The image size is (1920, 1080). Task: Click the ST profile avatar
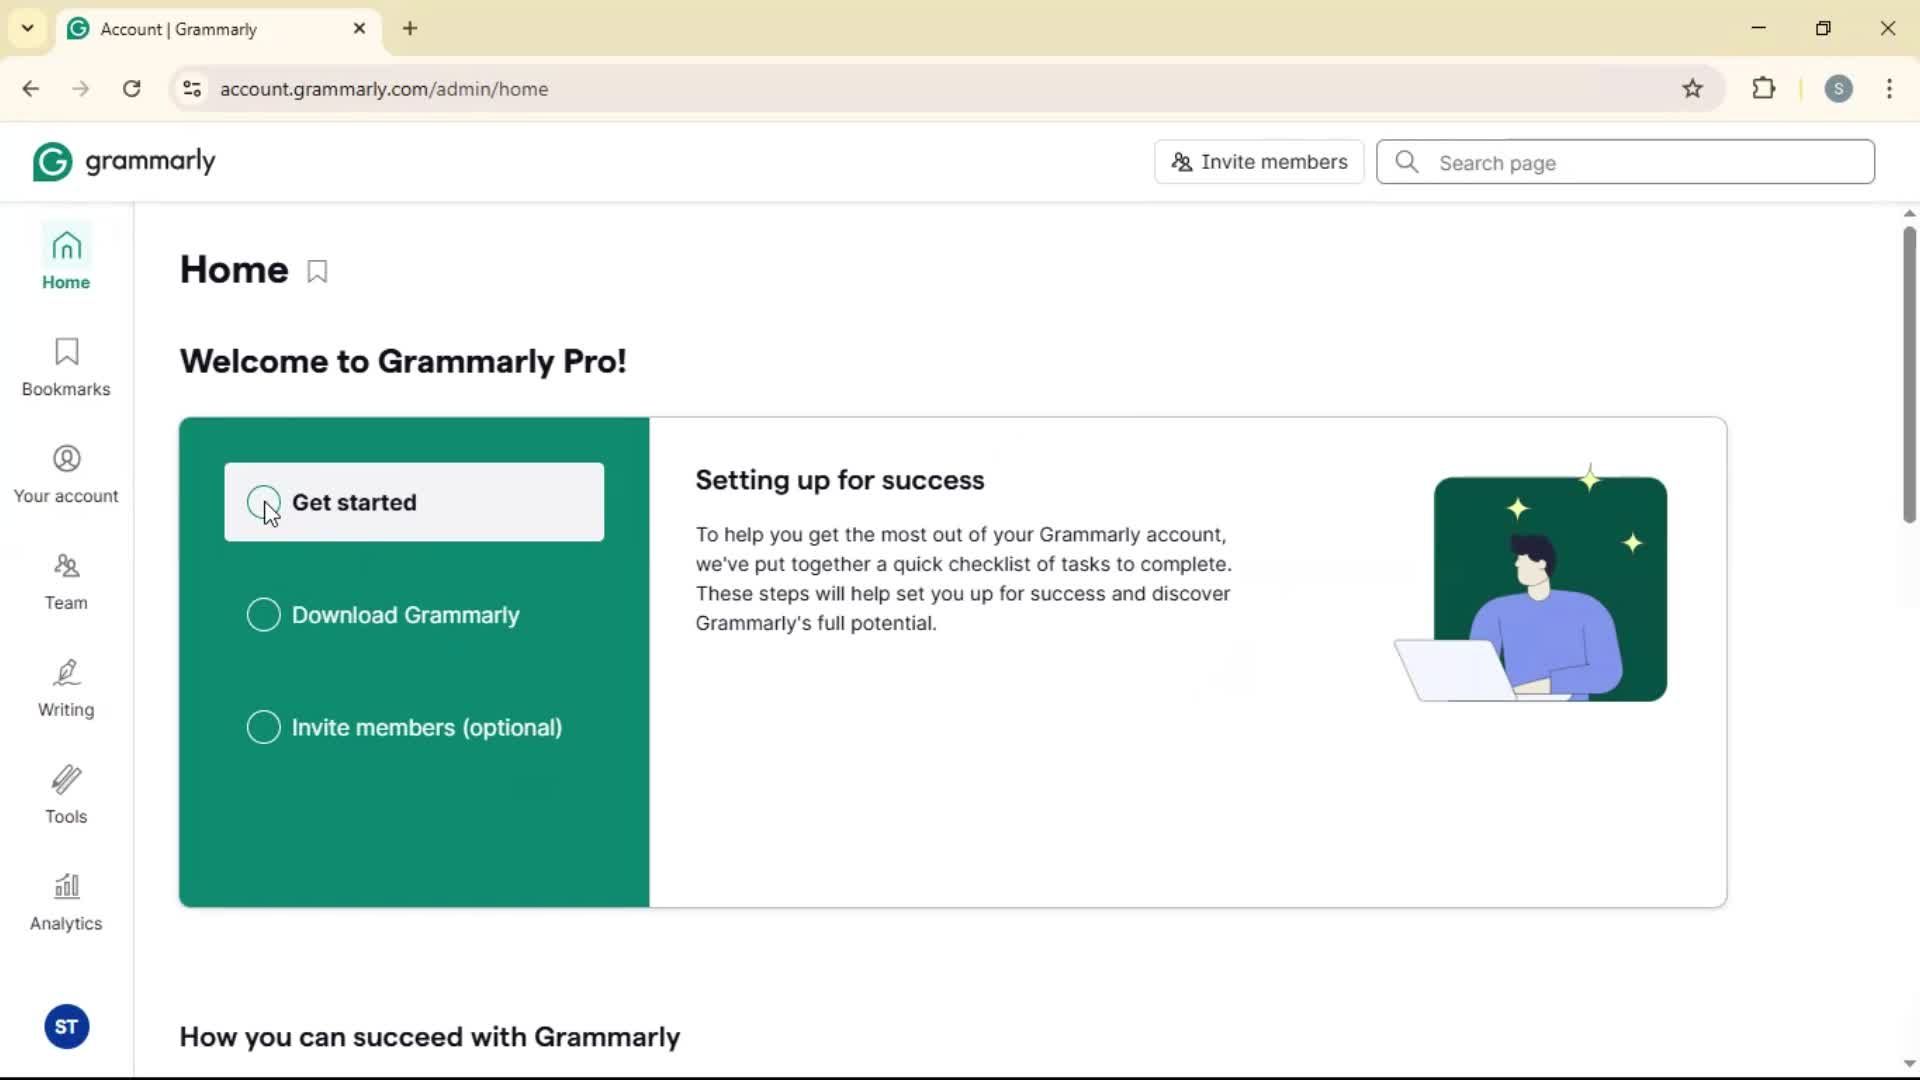(x=67, y=1027)
